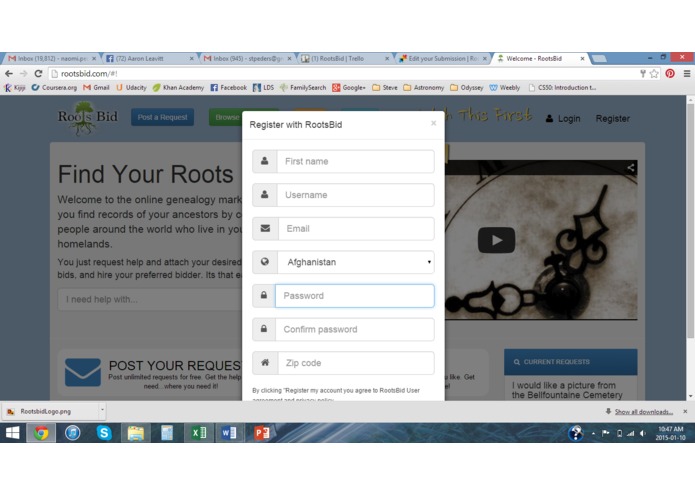Open the Chrome hamburger menu
The image size is (695, 494).
coord(687,74)
